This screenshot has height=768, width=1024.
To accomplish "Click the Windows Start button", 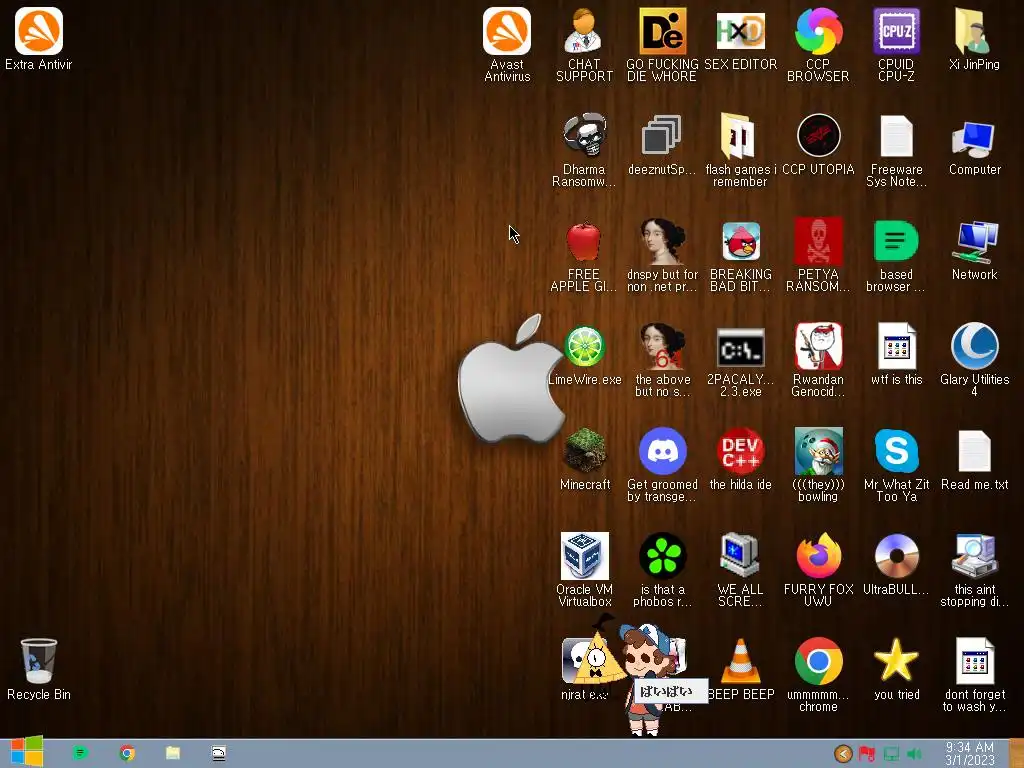I will coord(27,752).
